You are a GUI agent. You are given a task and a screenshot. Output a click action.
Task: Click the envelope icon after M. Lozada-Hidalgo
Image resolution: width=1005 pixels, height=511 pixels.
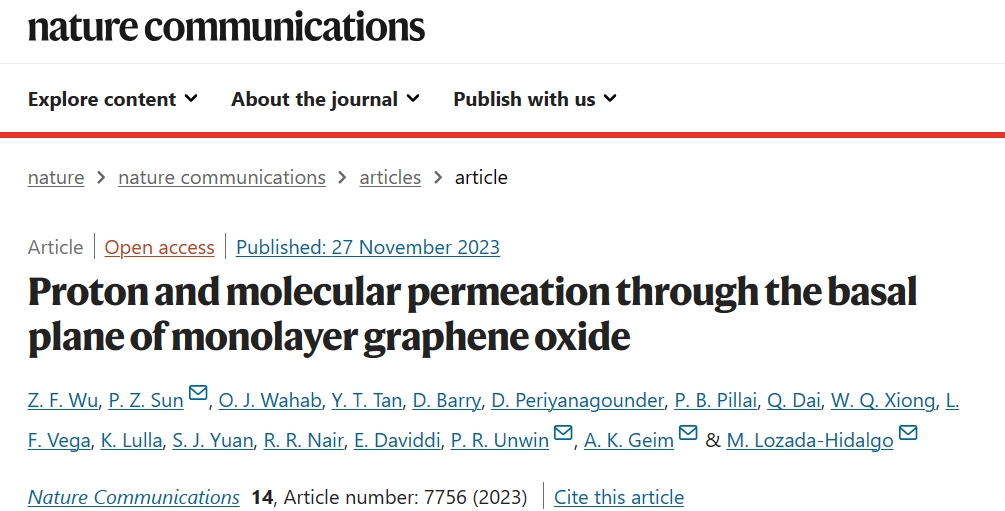tap(908, 433)
